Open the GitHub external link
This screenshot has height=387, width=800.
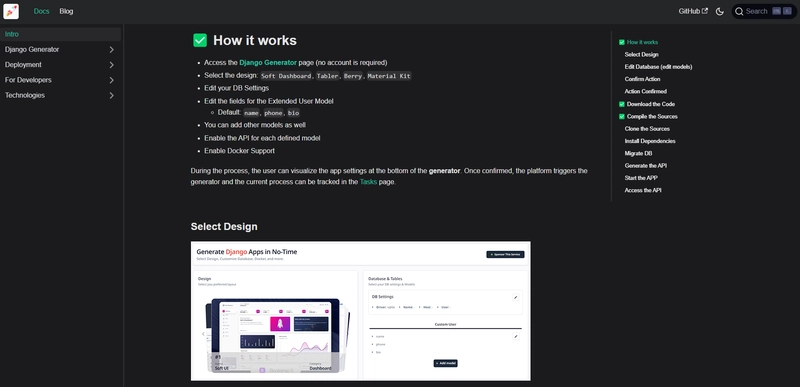coord(693,11)
